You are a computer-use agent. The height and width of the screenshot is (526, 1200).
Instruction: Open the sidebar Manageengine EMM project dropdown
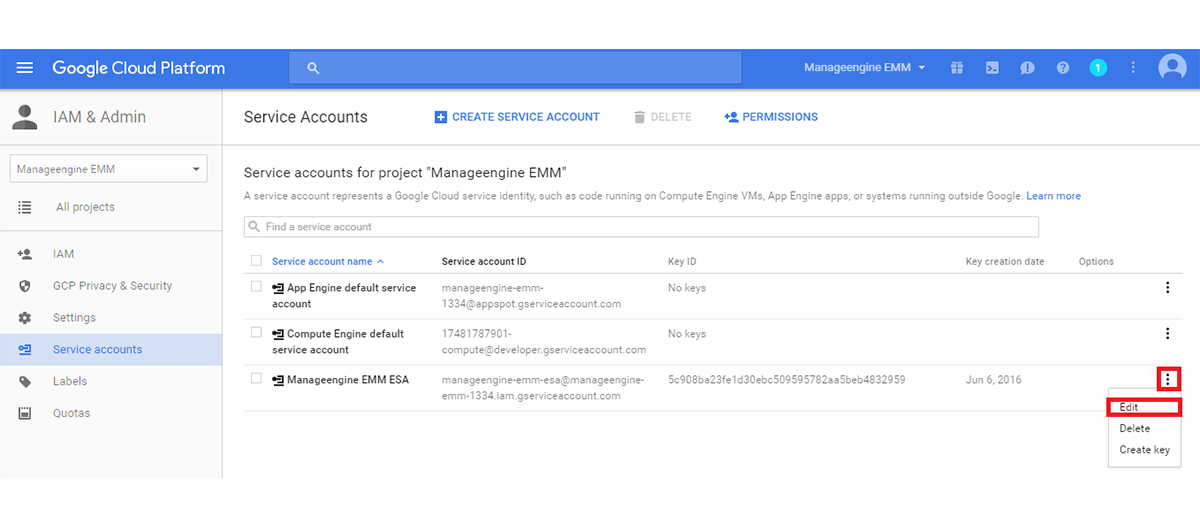(x=108, y=169)
